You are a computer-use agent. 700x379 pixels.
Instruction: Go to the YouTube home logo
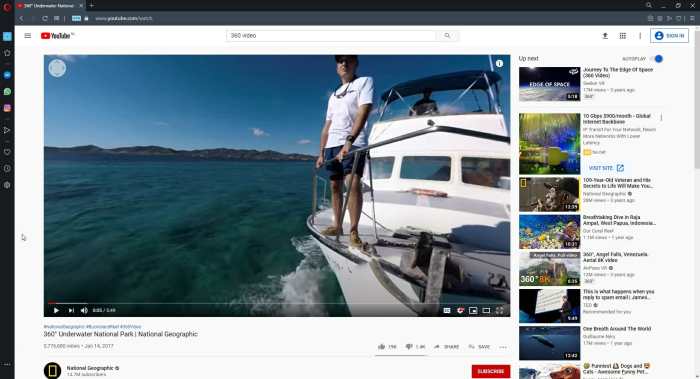pyautogui.click(x=57, y=36)
